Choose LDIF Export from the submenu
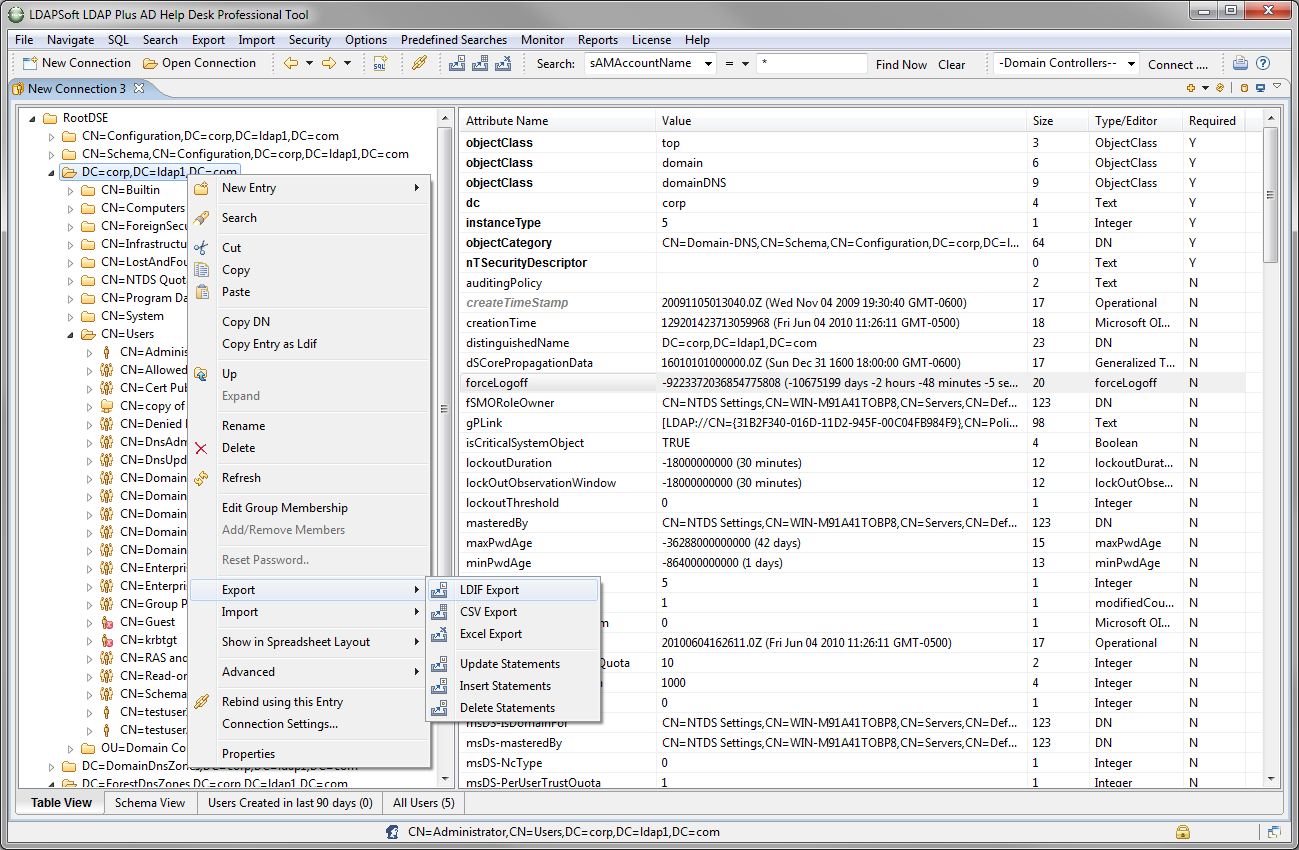This screenshot has height=850, width=1299. click(489, 590)
